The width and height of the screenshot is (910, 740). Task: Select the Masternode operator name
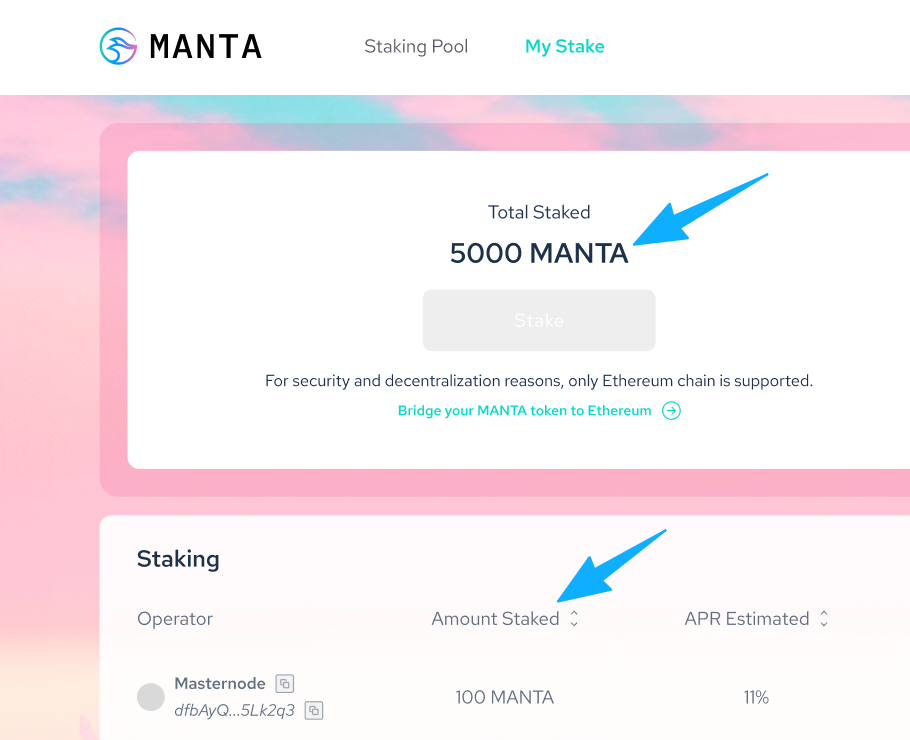(x=220, y=684)
